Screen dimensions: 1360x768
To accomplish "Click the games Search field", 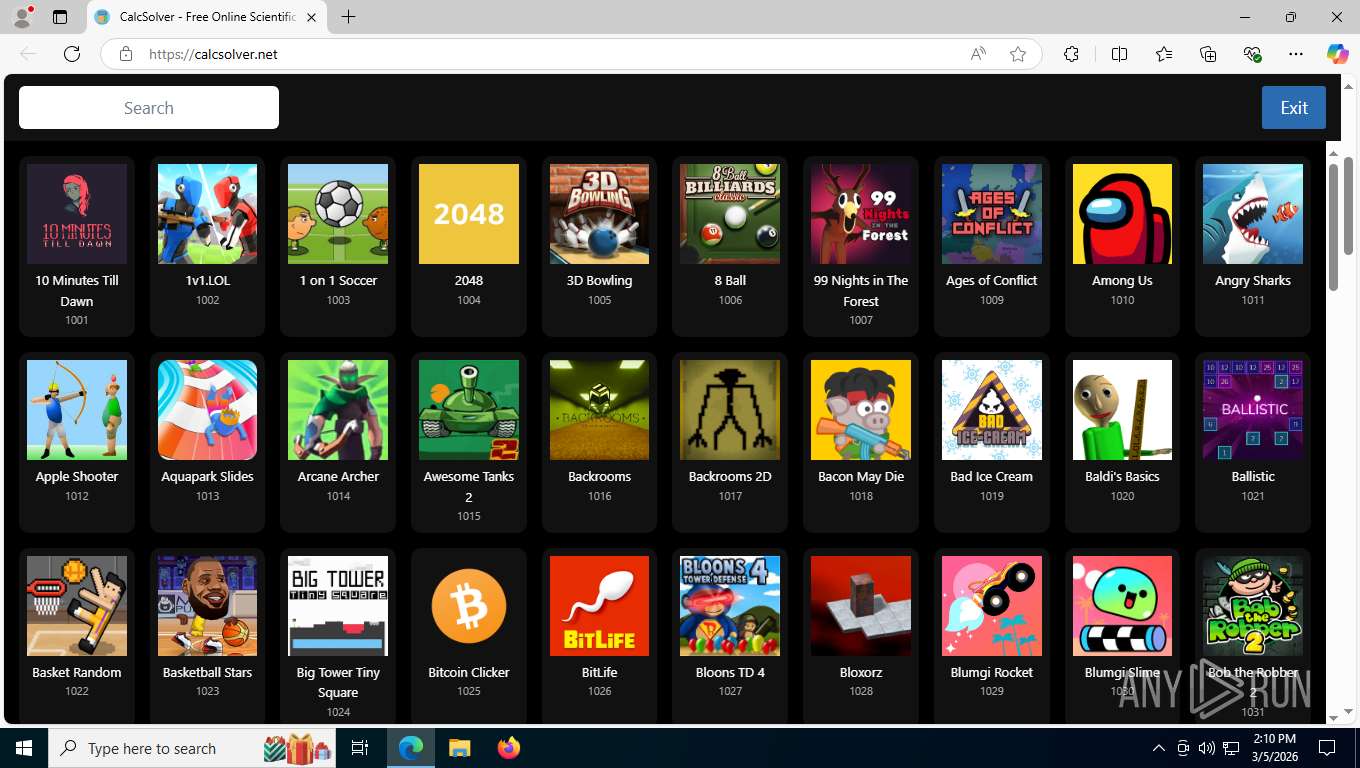I will click(x=149, y=107).
